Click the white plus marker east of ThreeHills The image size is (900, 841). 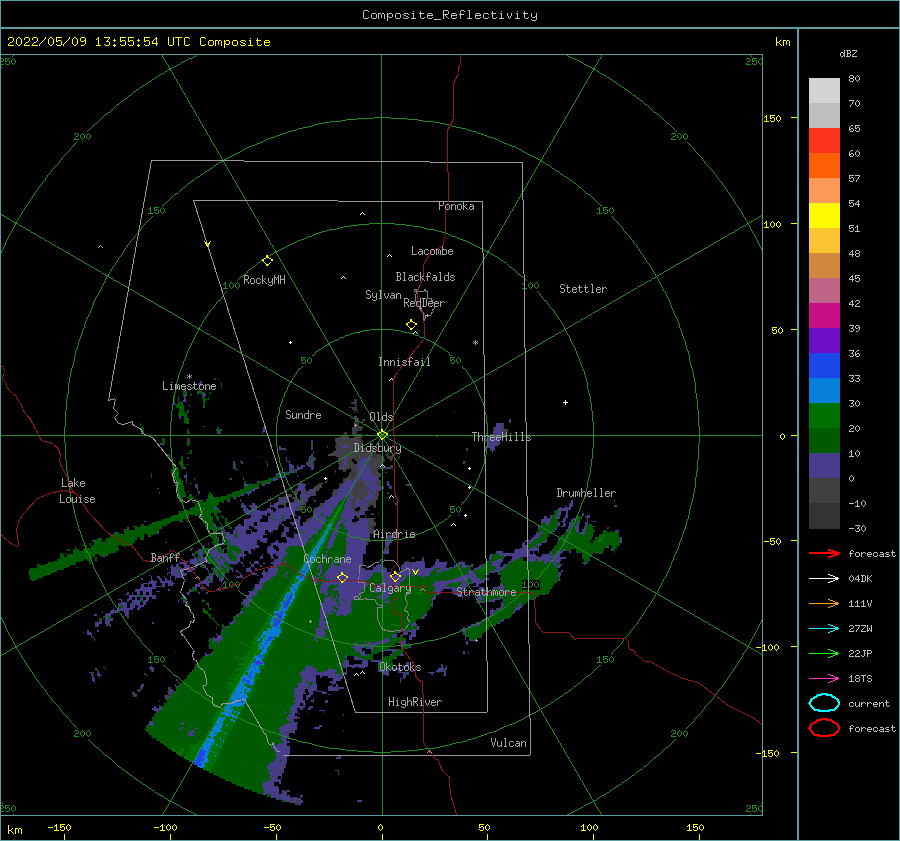[x=565, y=402]
